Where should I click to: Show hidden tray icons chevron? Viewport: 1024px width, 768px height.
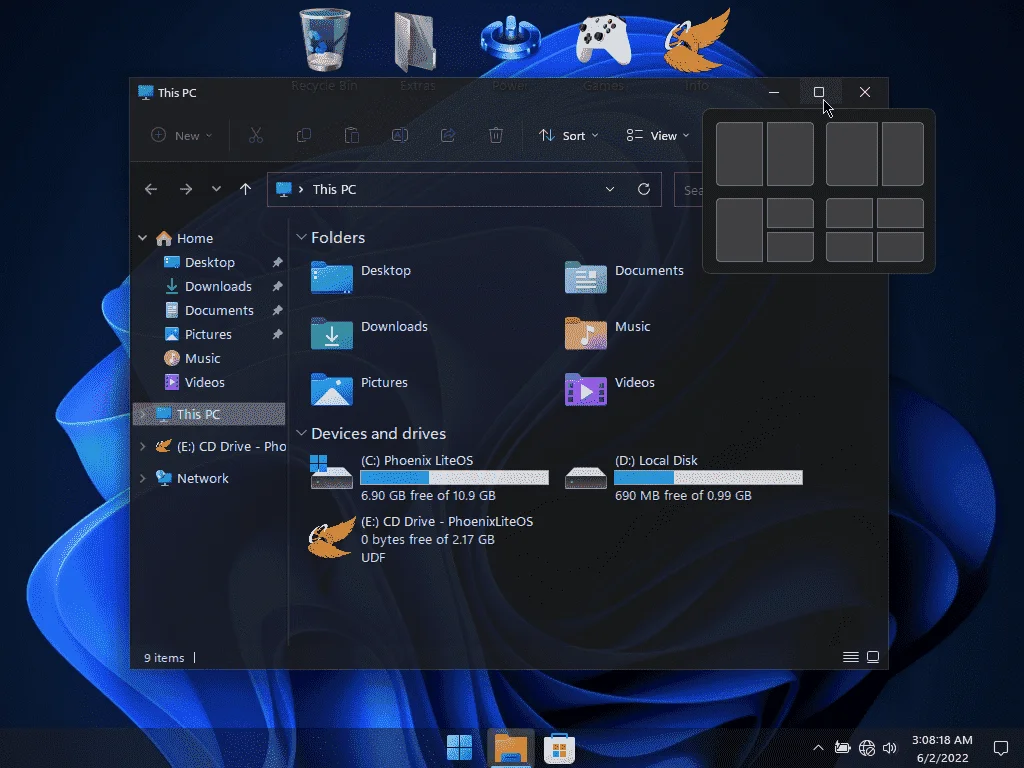coord(818,748)
